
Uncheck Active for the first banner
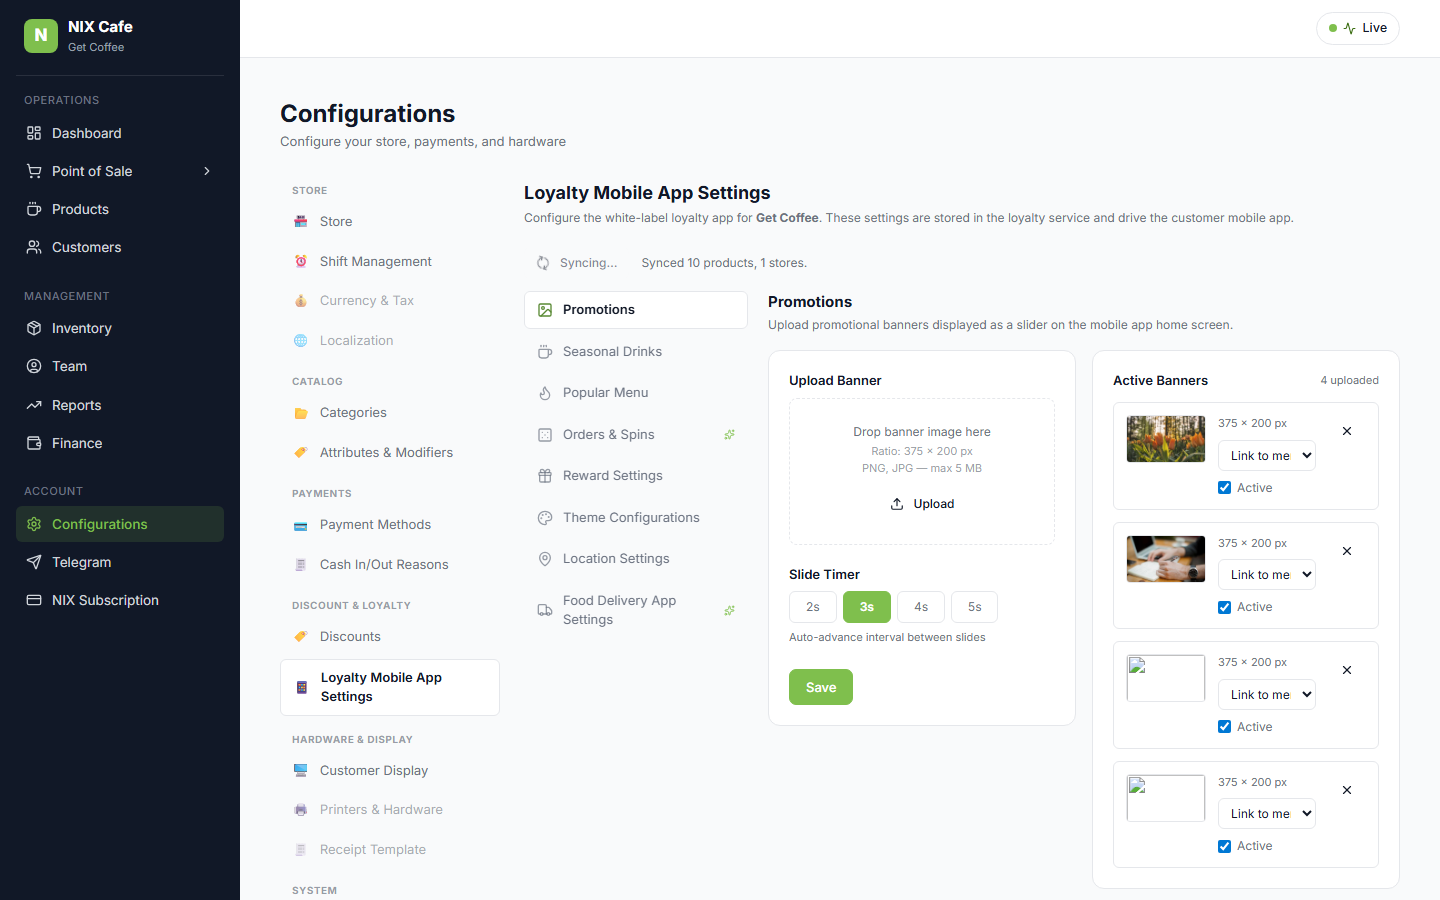coord(1224,488)
